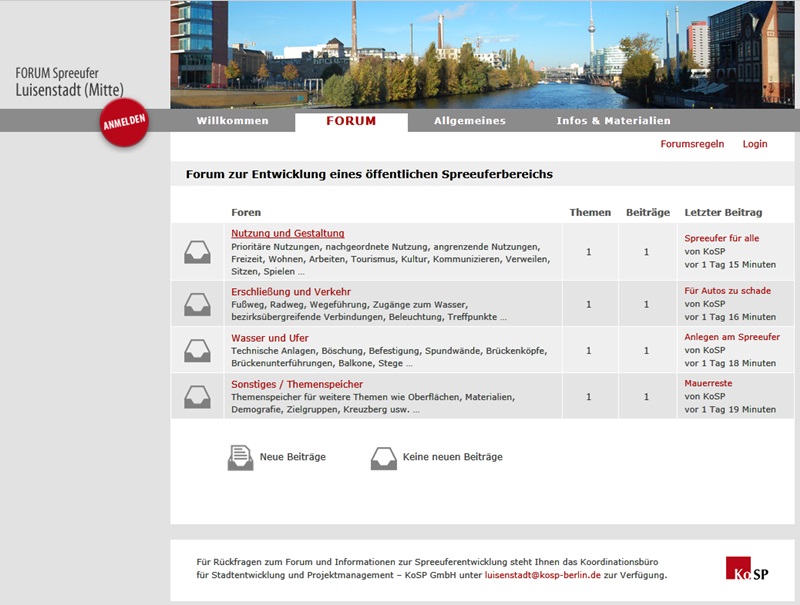The height and width of the screenshot is (605, 800).
Task: Click the red ANMELDEN badge
Action: [122, 124]
